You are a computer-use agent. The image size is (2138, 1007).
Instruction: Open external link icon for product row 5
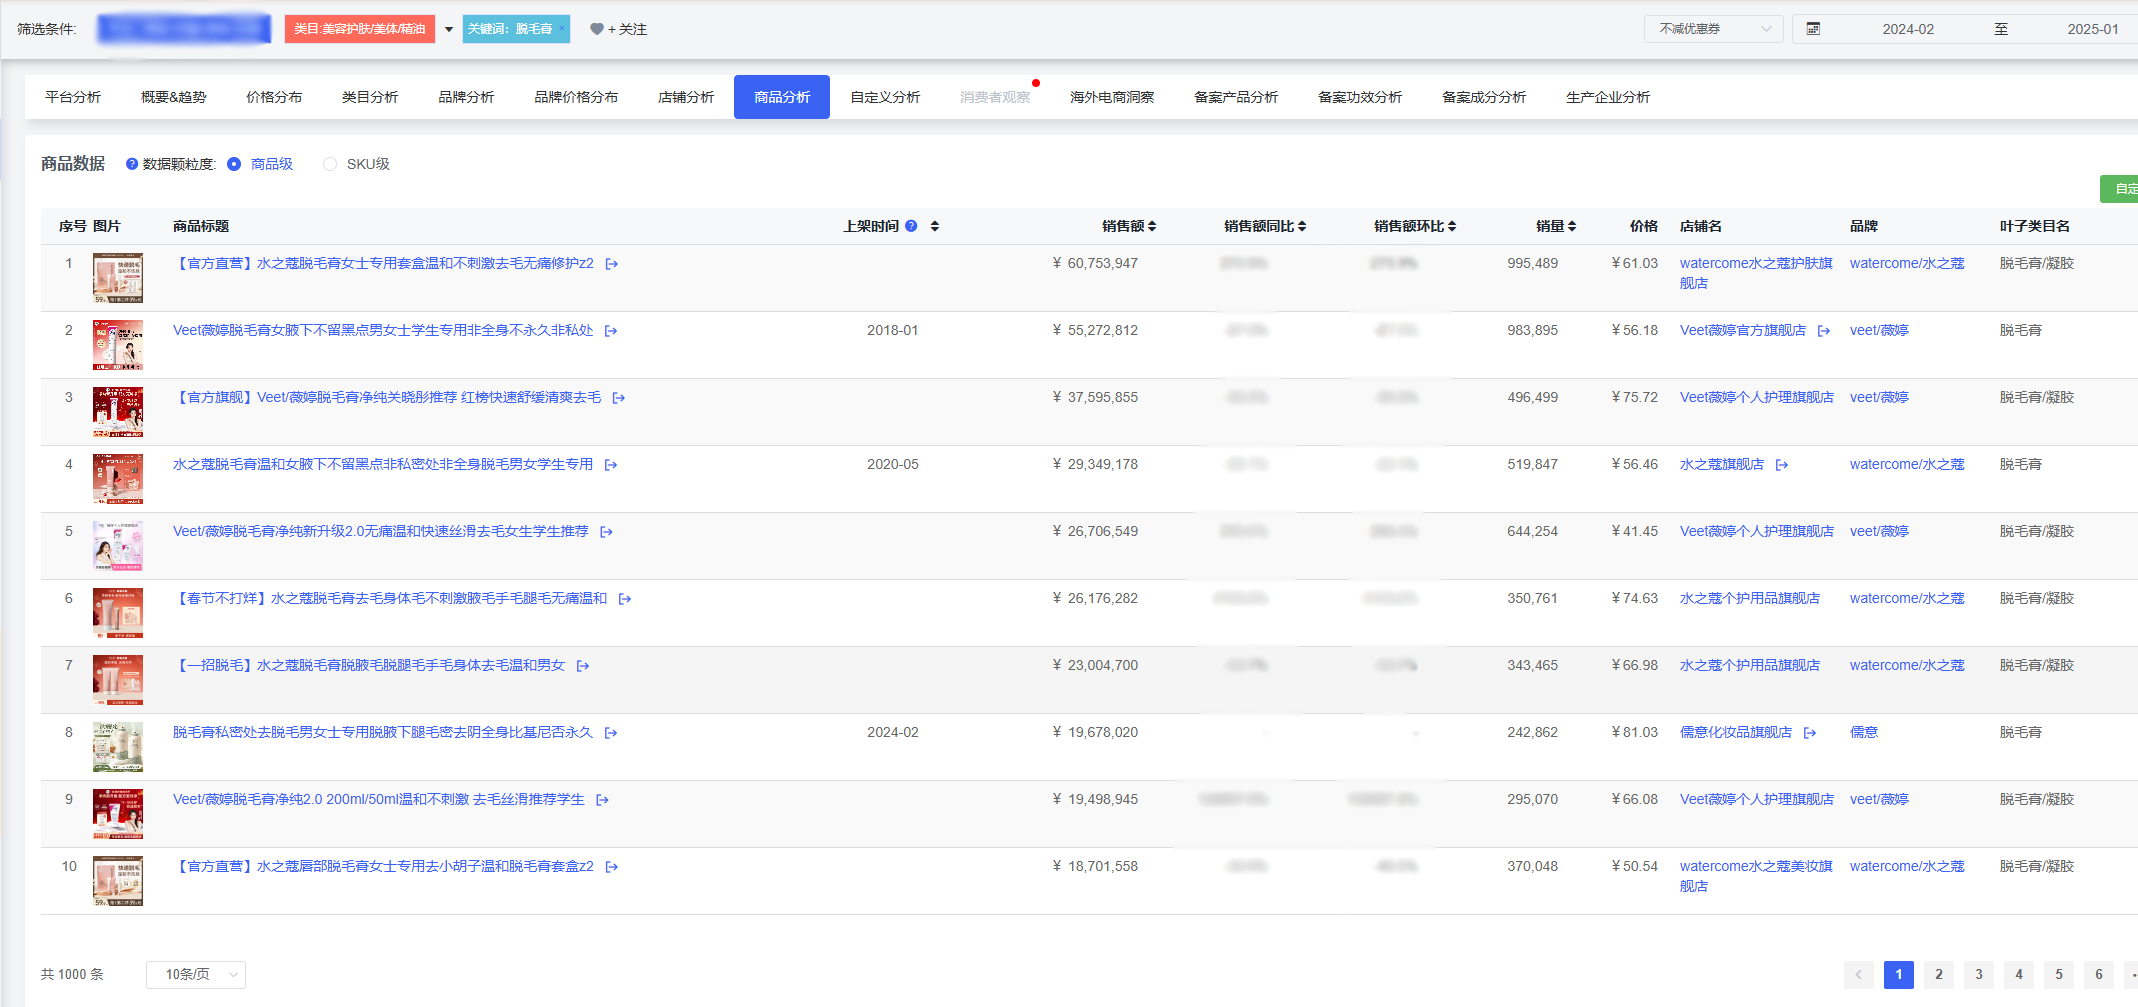pos(606,532)
